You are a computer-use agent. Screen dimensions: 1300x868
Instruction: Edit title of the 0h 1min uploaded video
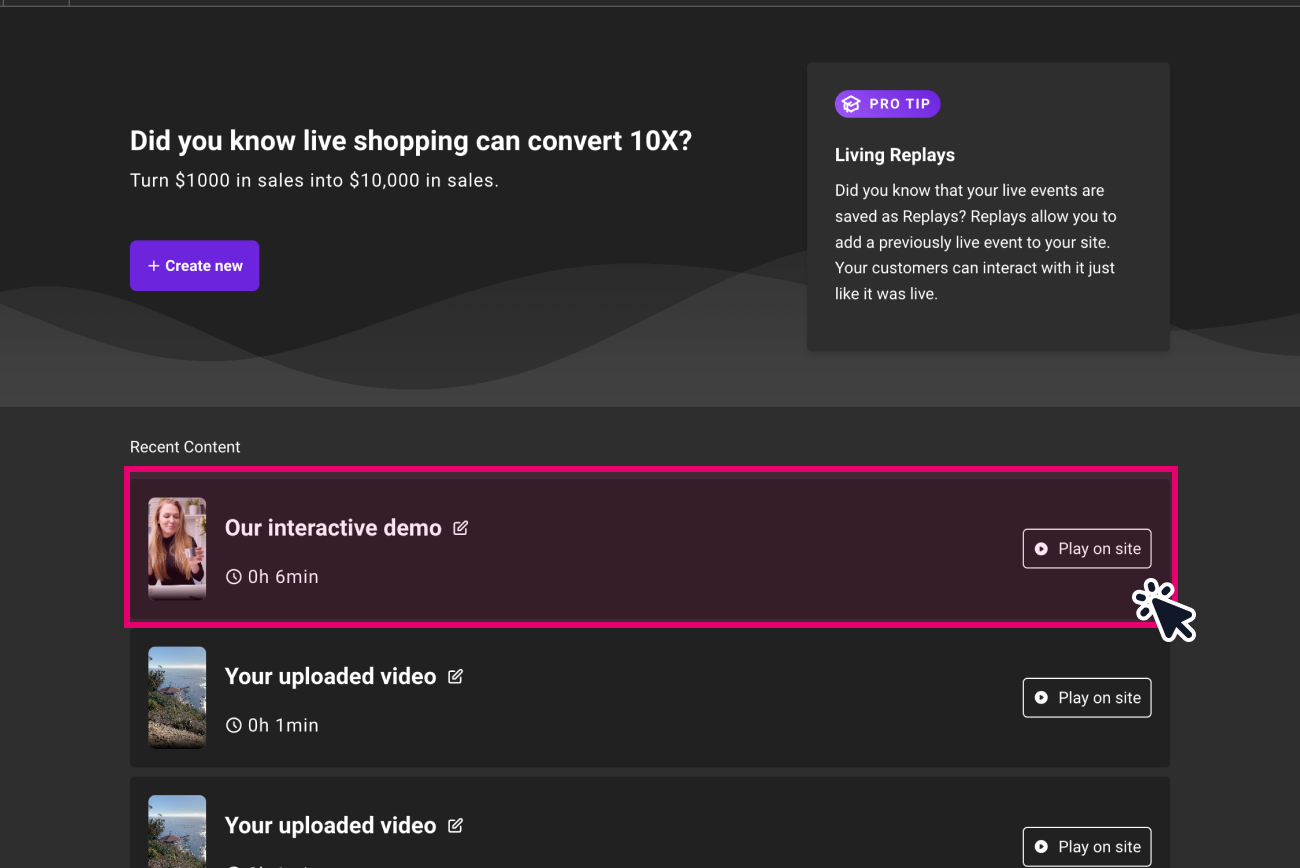coord(455,677)
